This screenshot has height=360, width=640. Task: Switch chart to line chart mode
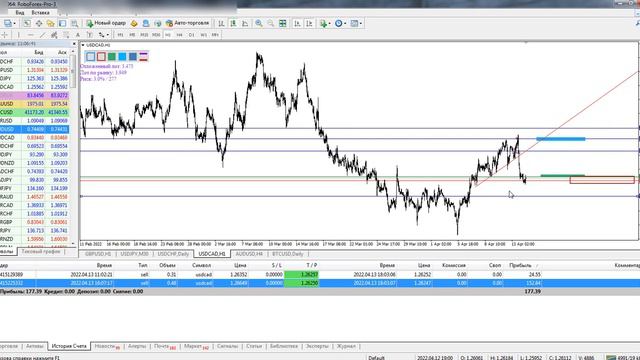pyautogui.click(x=245, y=23)
